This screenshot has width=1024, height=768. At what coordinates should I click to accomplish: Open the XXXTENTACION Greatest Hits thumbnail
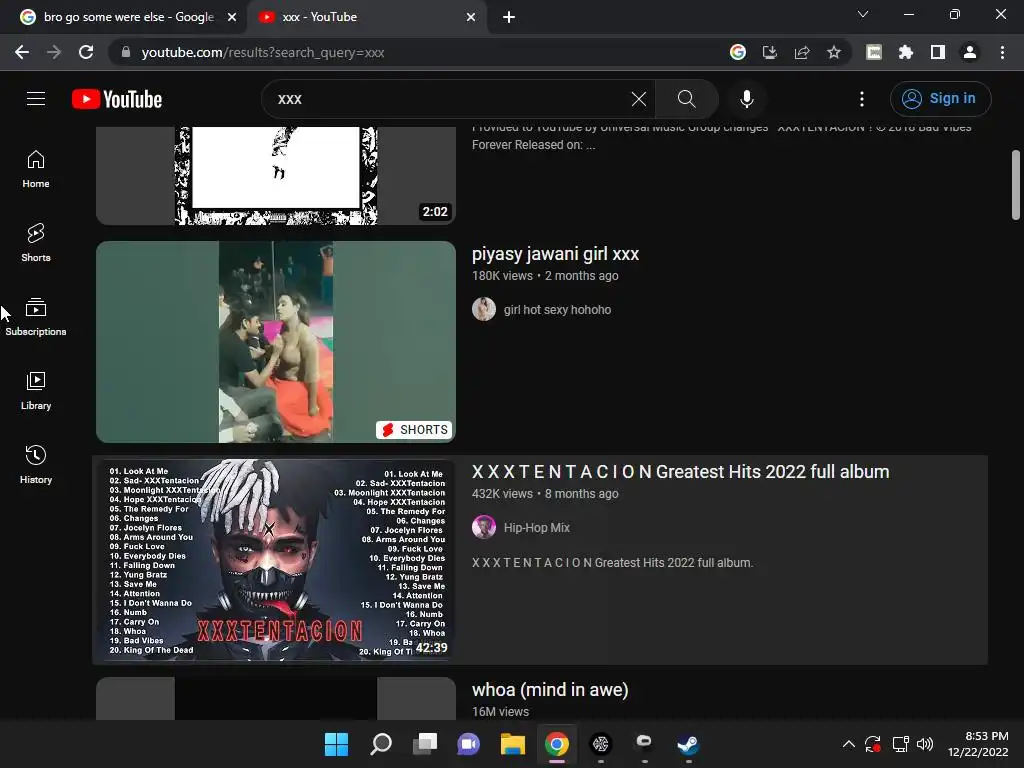click(276, 560)
